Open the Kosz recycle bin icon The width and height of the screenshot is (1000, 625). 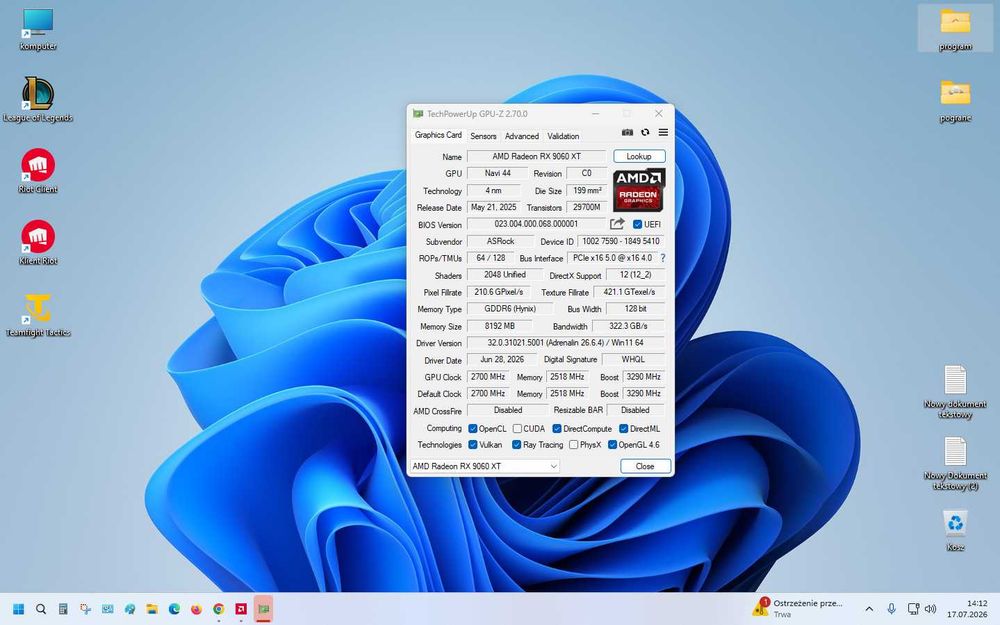(x=955, y=530)
